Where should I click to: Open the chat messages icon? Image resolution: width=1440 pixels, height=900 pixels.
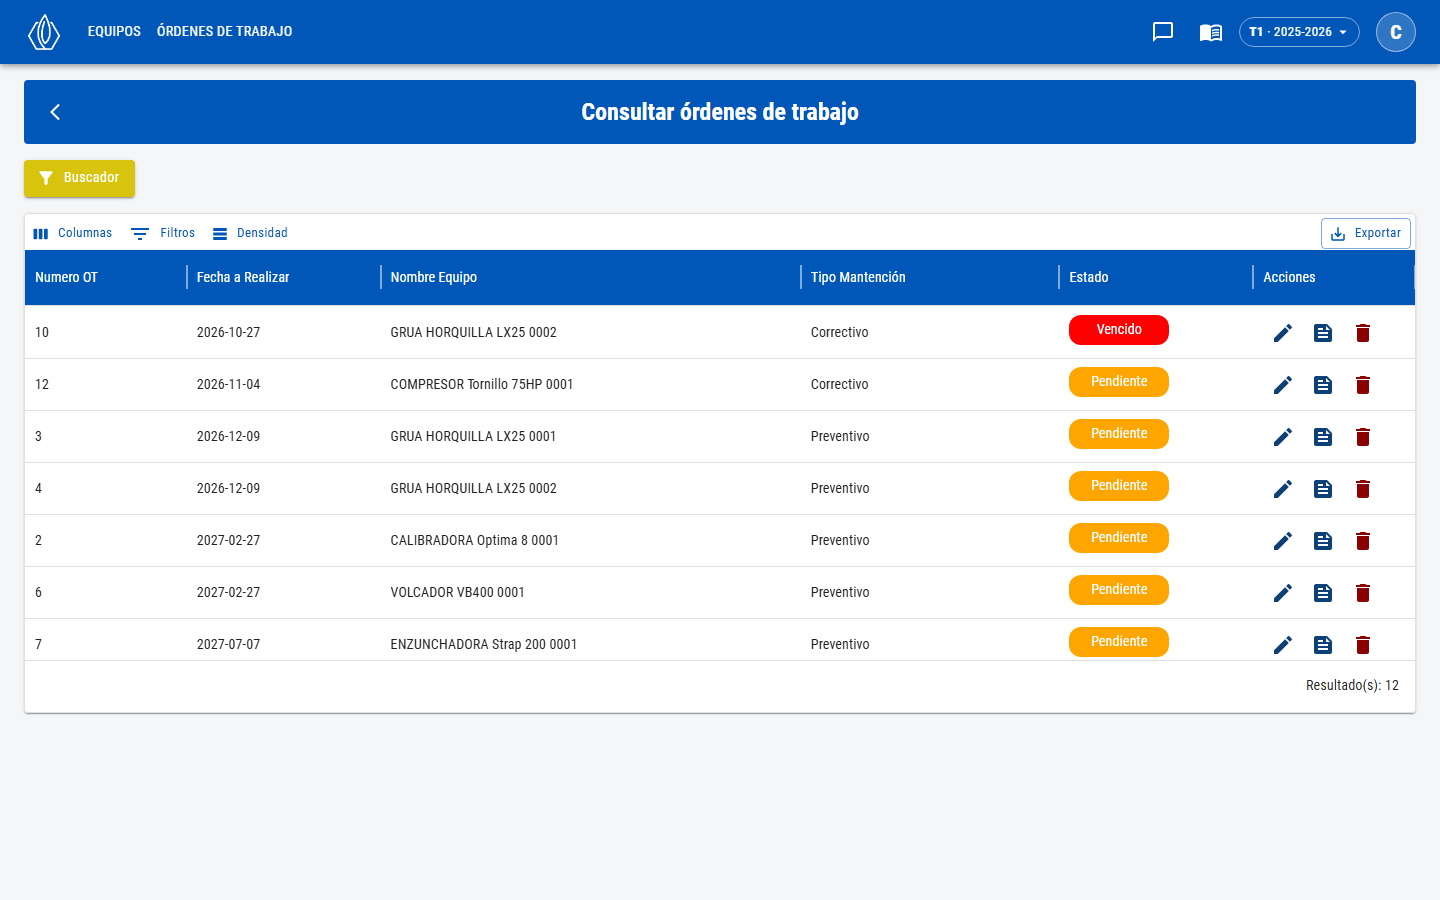coord(1163,32)
